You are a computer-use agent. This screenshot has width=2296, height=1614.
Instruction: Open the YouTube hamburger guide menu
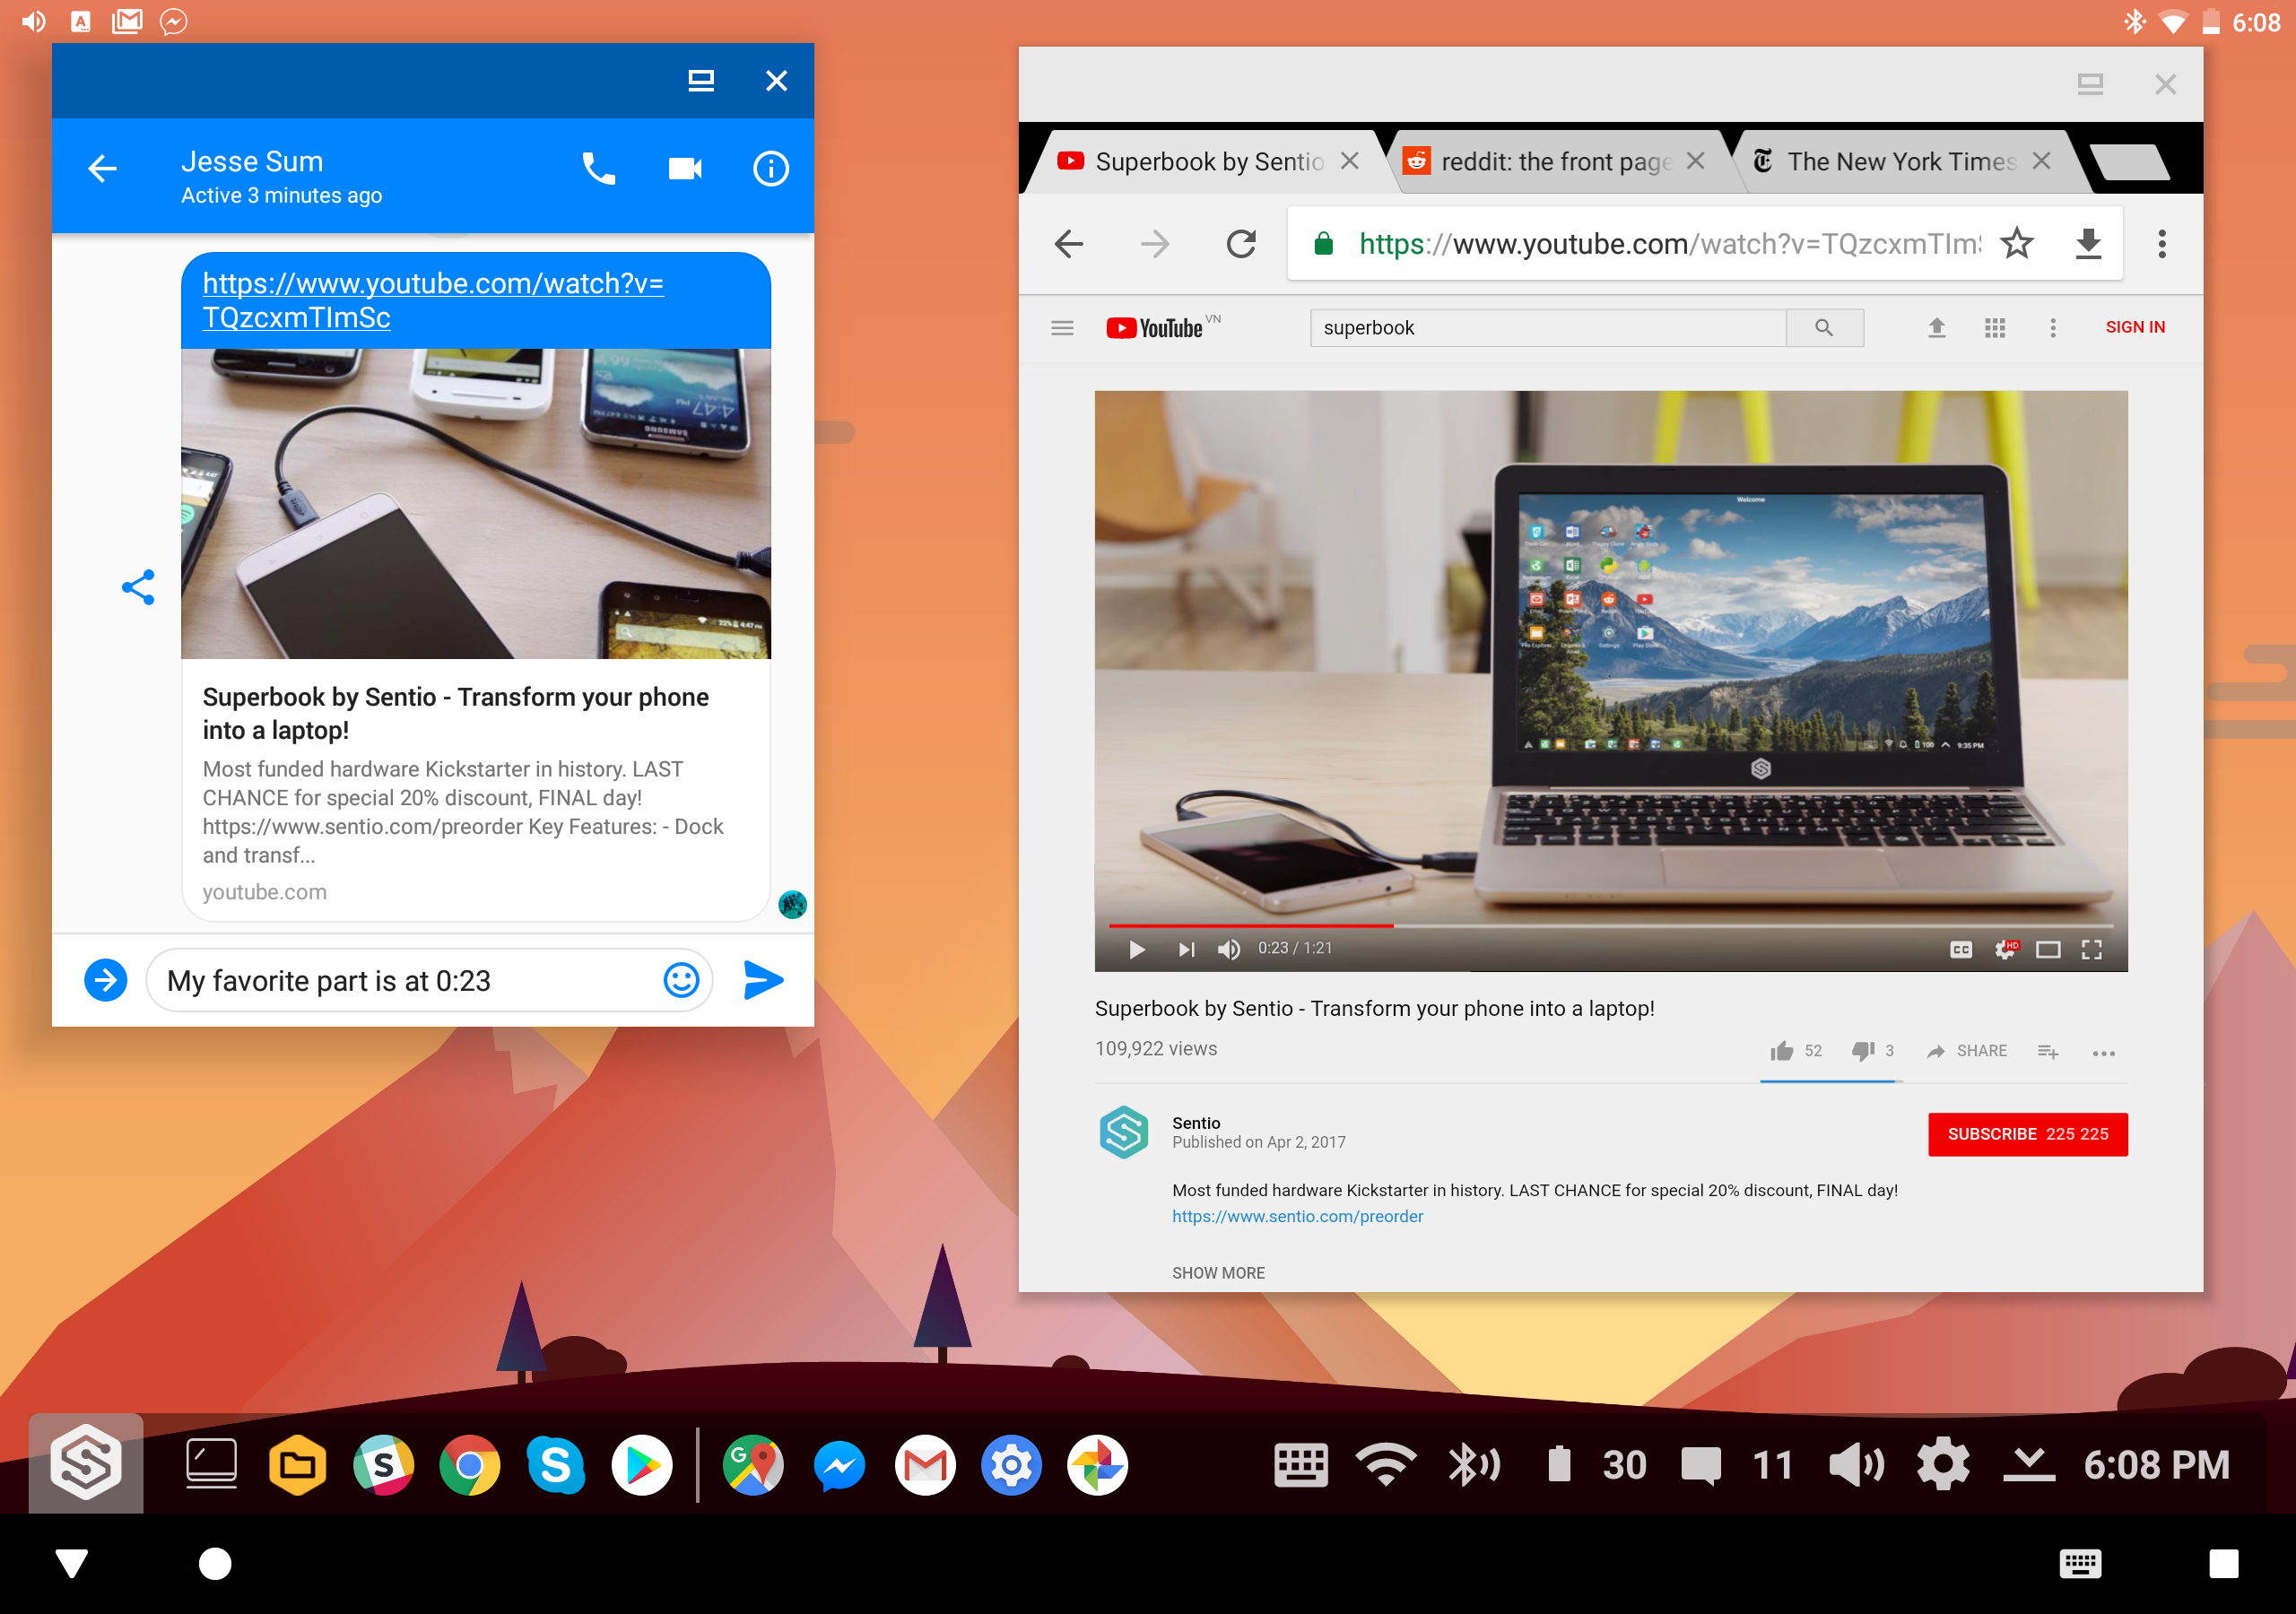point(1062,328)
